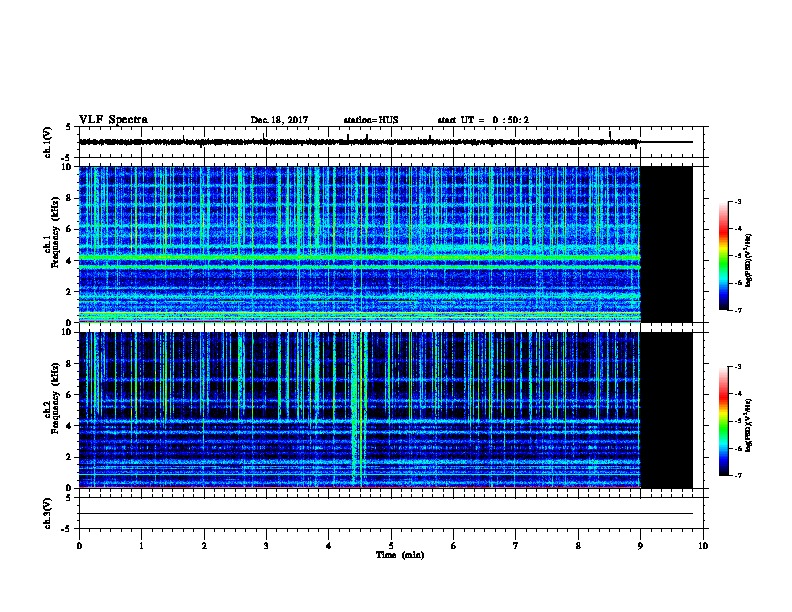Click the 'ch.3(V)' waveform axis label
Screen dimensions: 792x612
point(48,513)
